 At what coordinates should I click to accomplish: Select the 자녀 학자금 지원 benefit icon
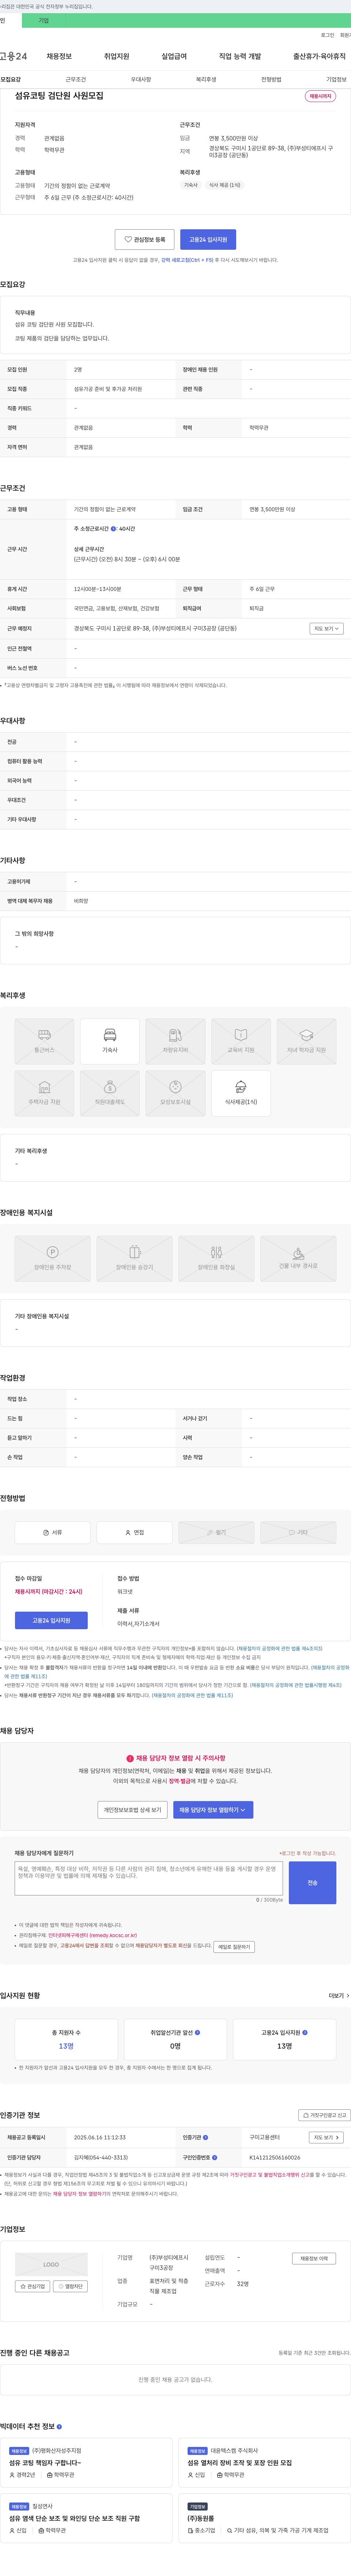pyautogui.click(x=306, y=1041)
